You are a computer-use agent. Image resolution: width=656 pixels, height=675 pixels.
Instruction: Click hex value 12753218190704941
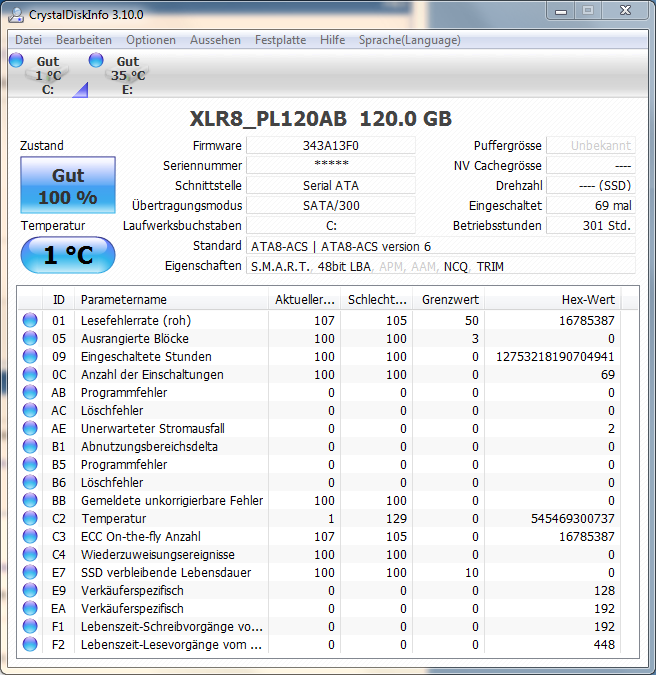(x=555, y=357)
